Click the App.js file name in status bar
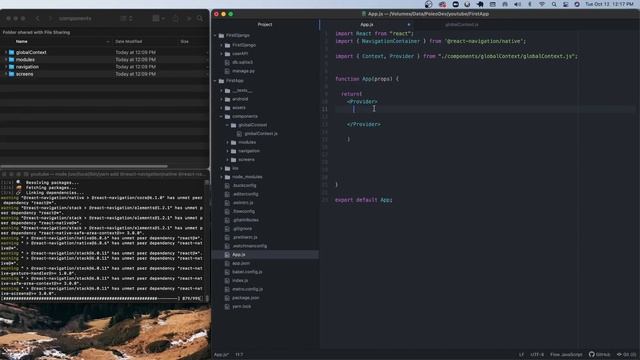This screenshot has width=640, height=360. (221, 355)
